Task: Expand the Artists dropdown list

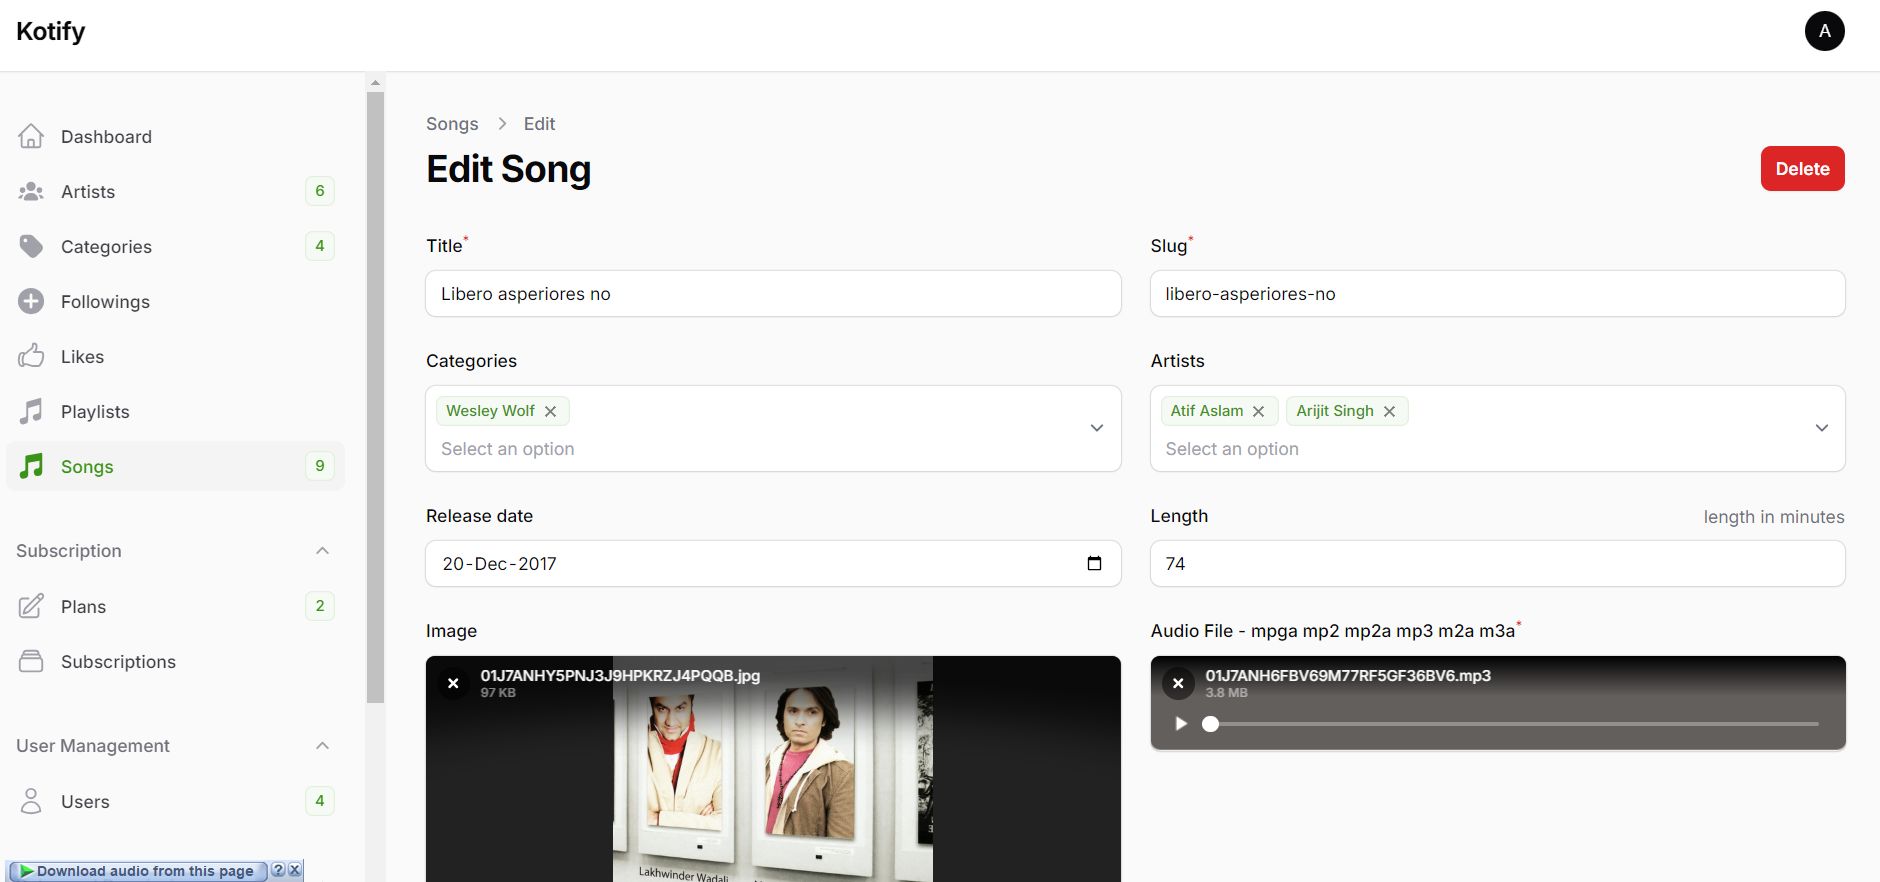Action: 1821,428
